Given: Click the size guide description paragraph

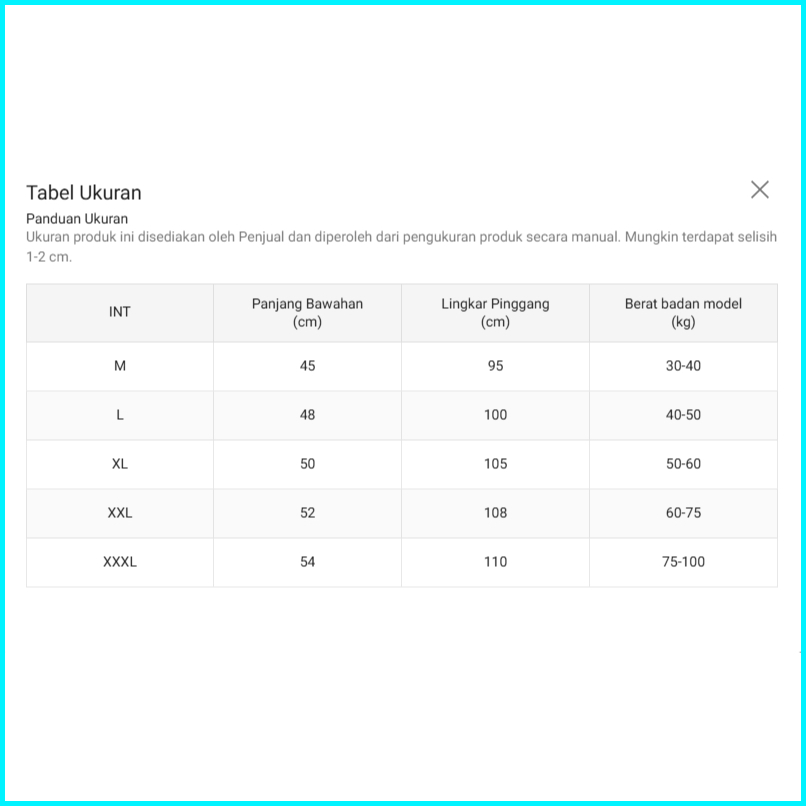Looking at the screenshot, I should click(400, 246).
